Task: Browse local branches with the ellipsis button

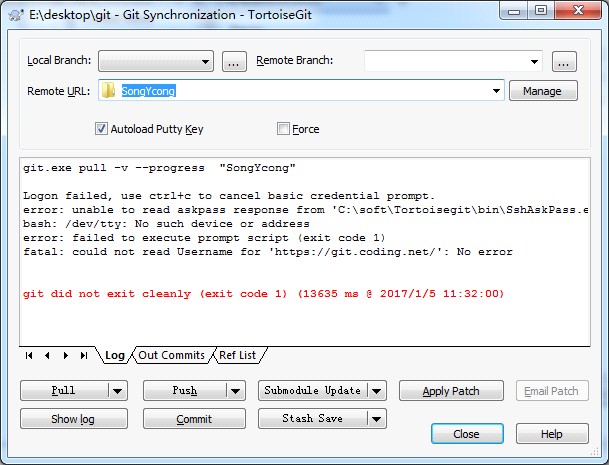Action: [x=234, y=61]
